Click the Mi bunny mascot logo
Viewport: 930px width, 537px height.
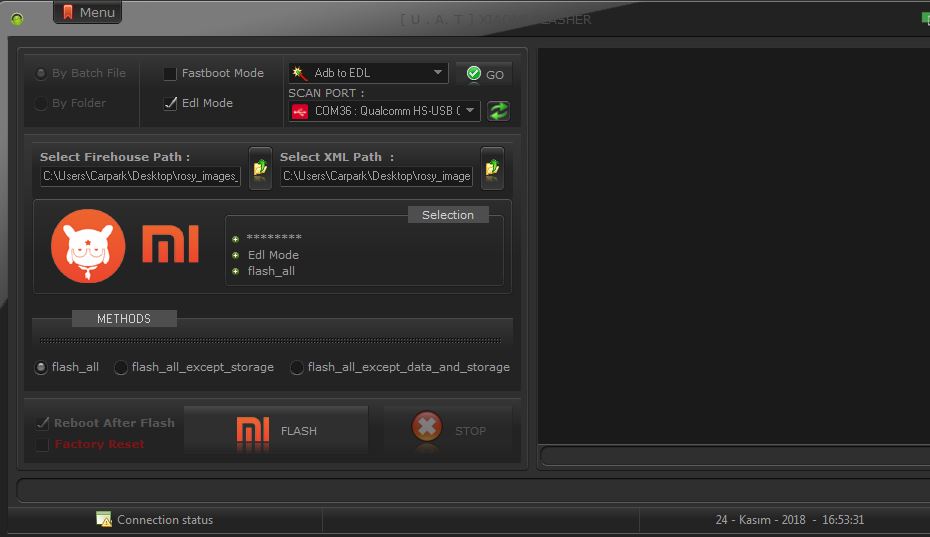[88, 246]
